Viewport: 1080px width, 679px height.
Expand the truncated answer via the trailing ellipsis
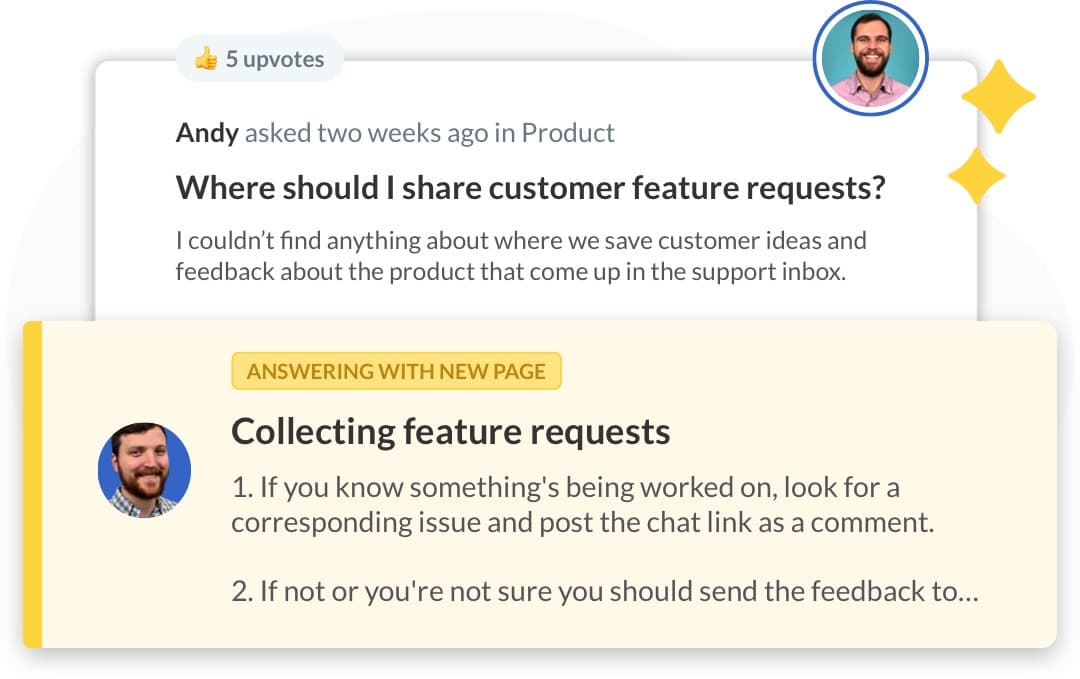967,592
